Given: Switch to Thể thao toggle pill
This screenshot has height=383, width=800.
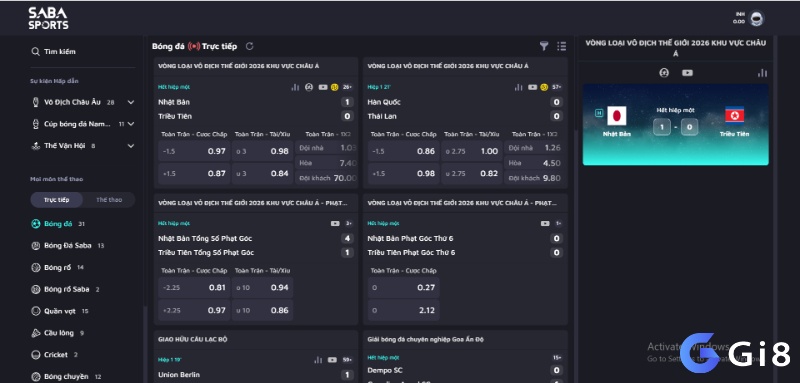Looking at the screenshot, I should [109, 200].
